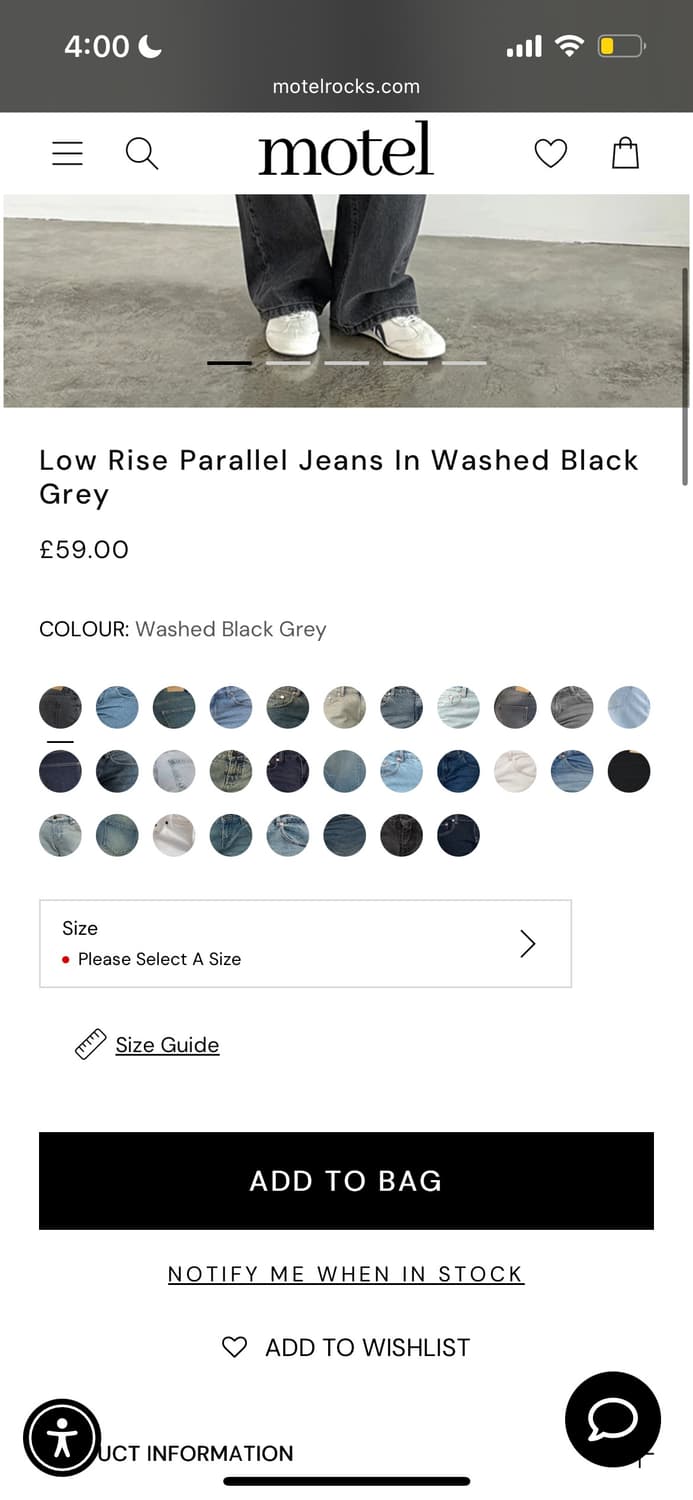
Task: Pick the beige colour swatch
Action: coord(345,708)
